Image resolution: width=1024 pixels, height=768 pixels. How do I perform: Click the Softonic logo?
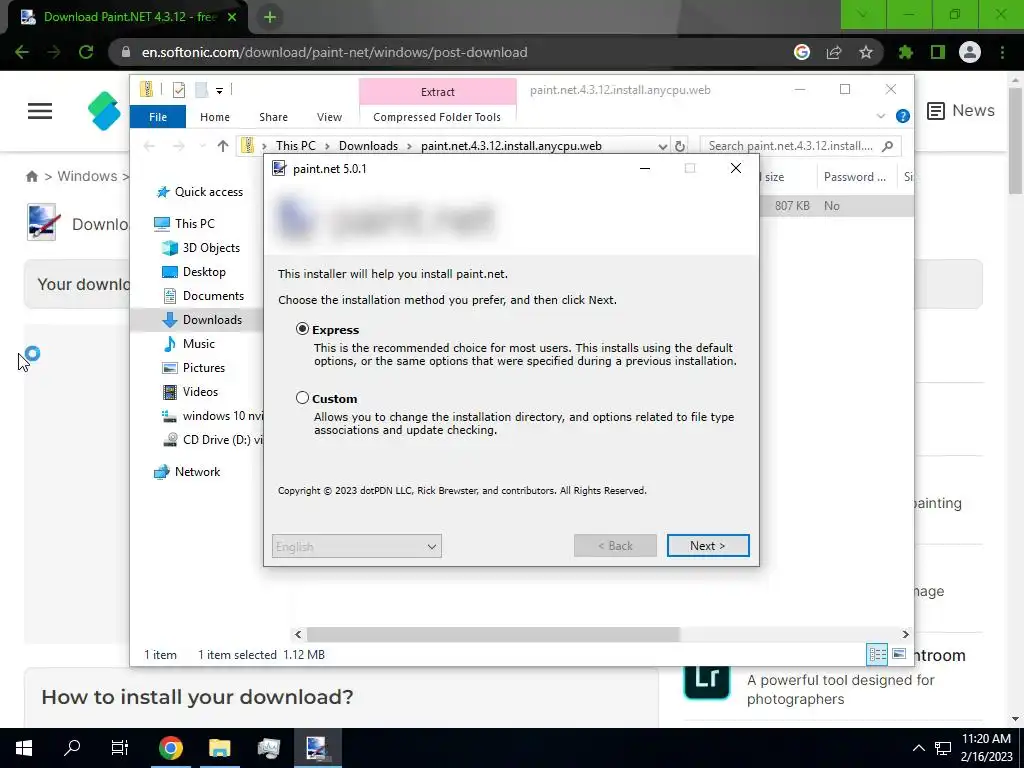[104, 111]
